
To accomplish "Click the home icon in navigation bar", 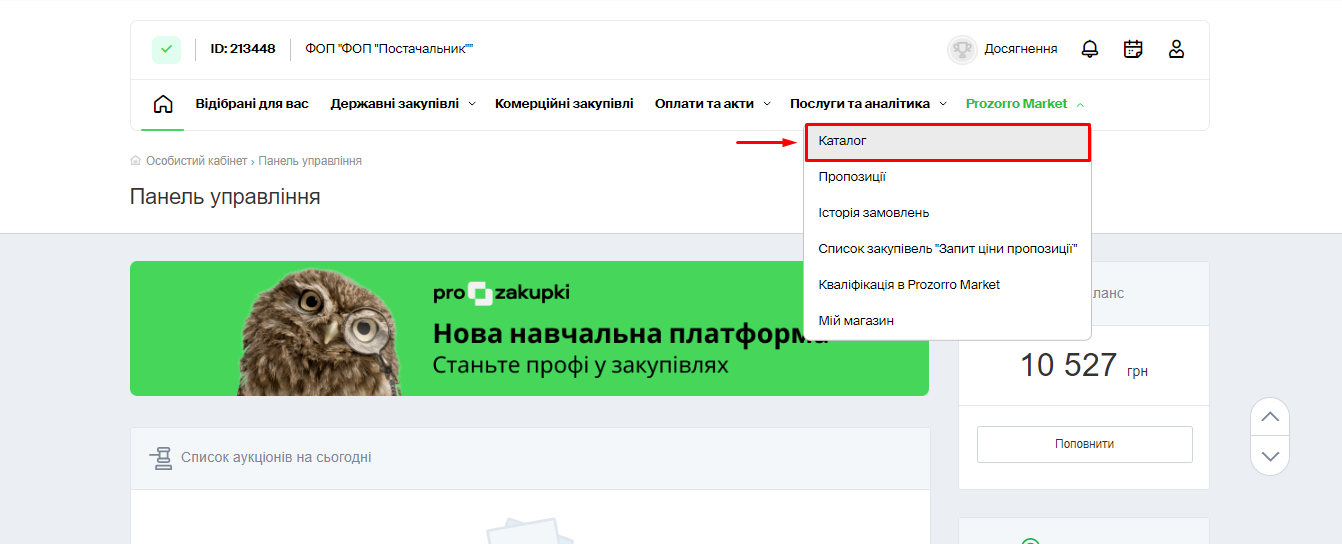I will pyautogui.click(x=162, y=104).
